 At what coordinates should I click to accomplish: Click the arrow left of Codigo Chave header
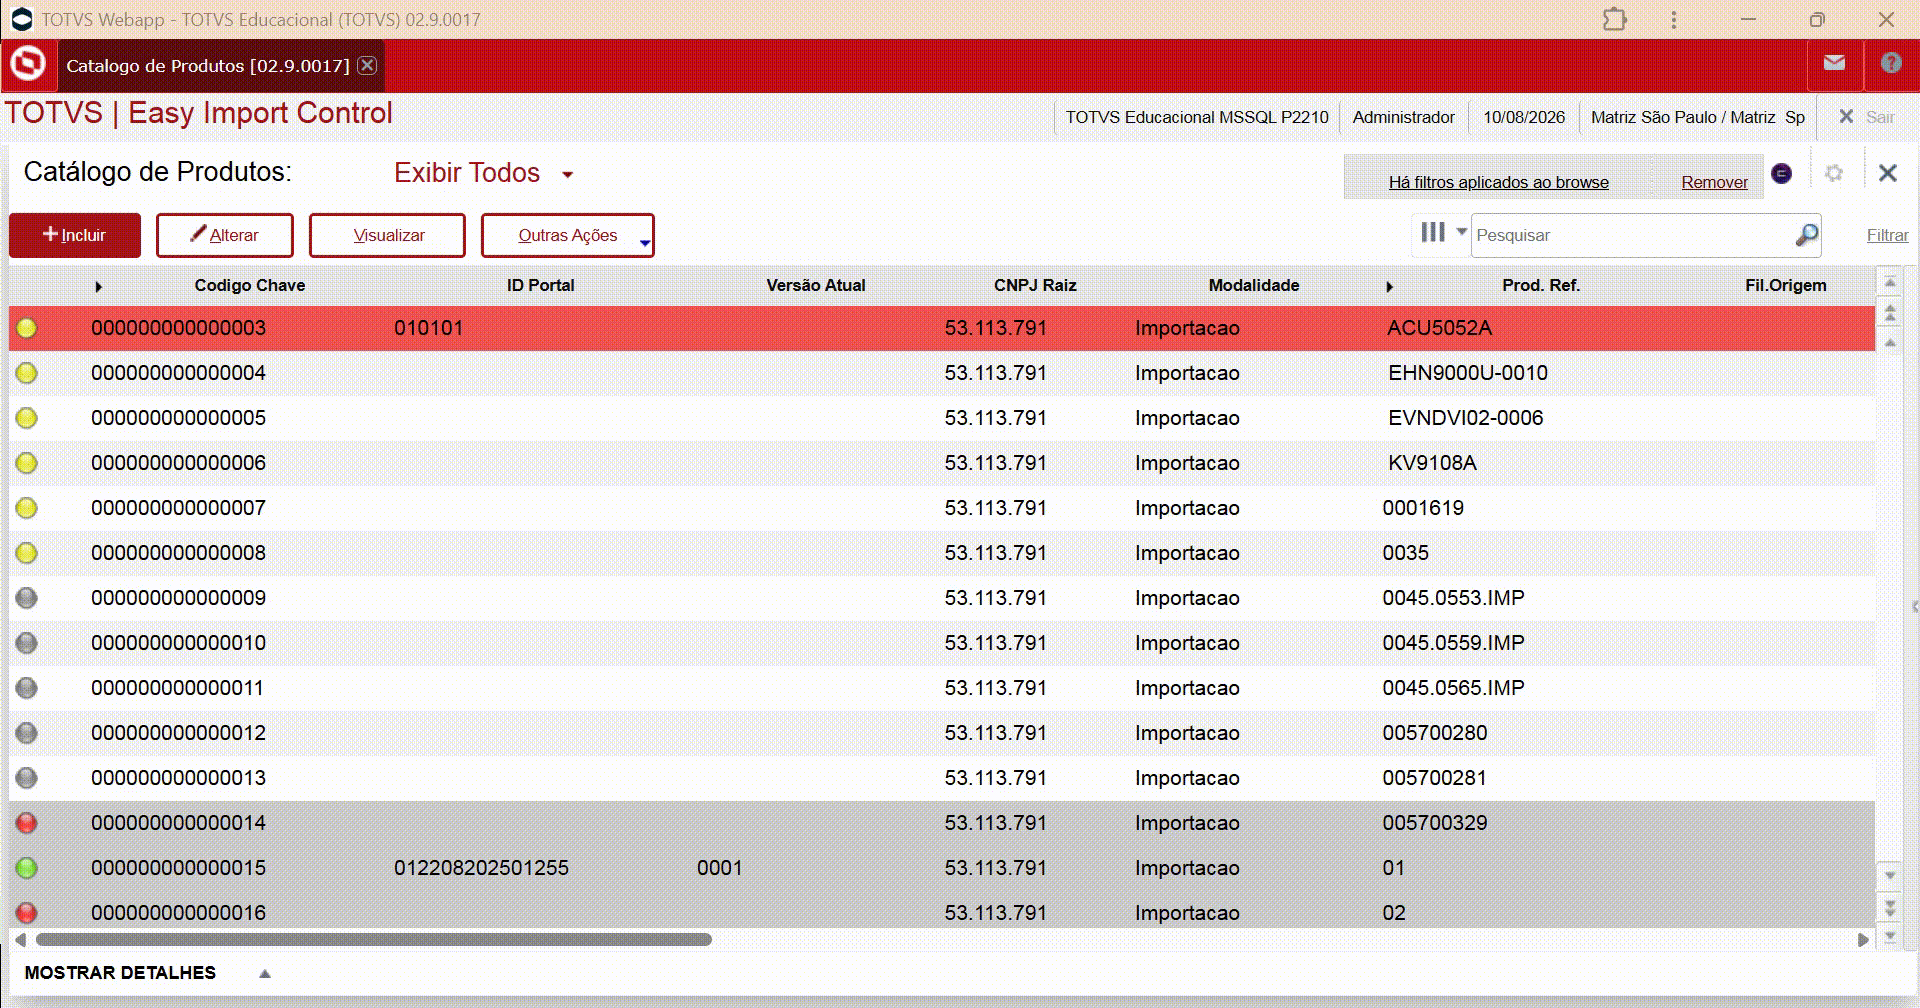tap(98, 287)
